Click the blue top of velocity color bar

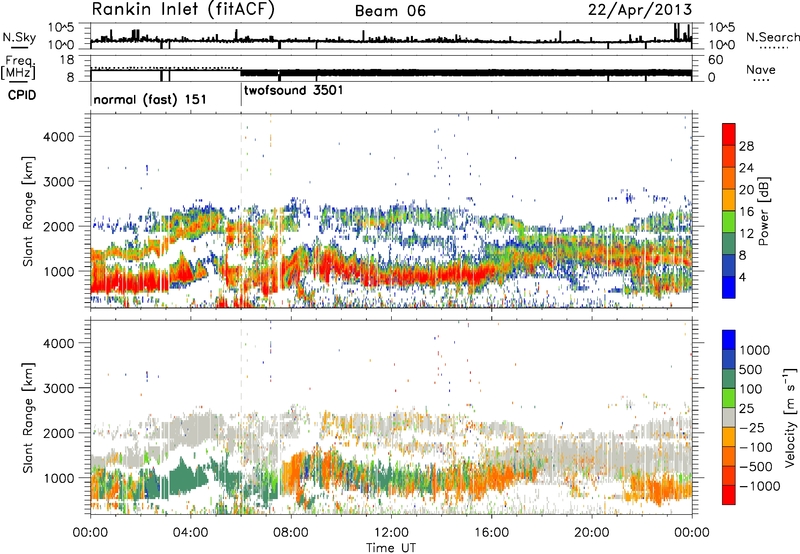click(x=729, y=340)
